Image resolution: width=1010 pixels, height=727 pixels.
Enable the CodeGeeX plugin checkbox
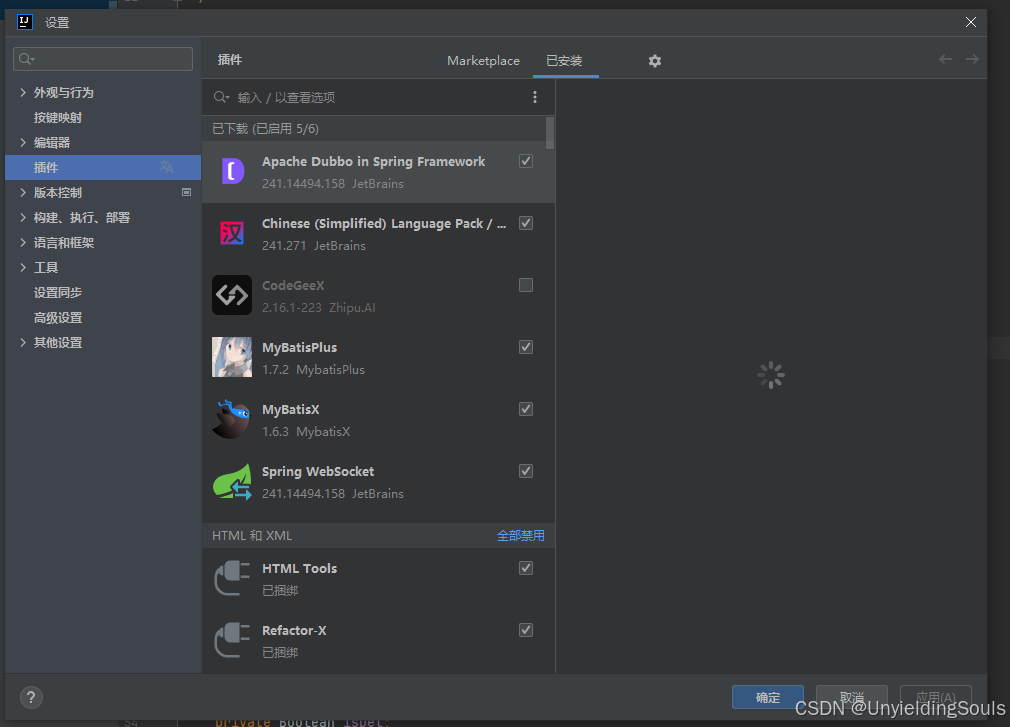click(526, 285)
